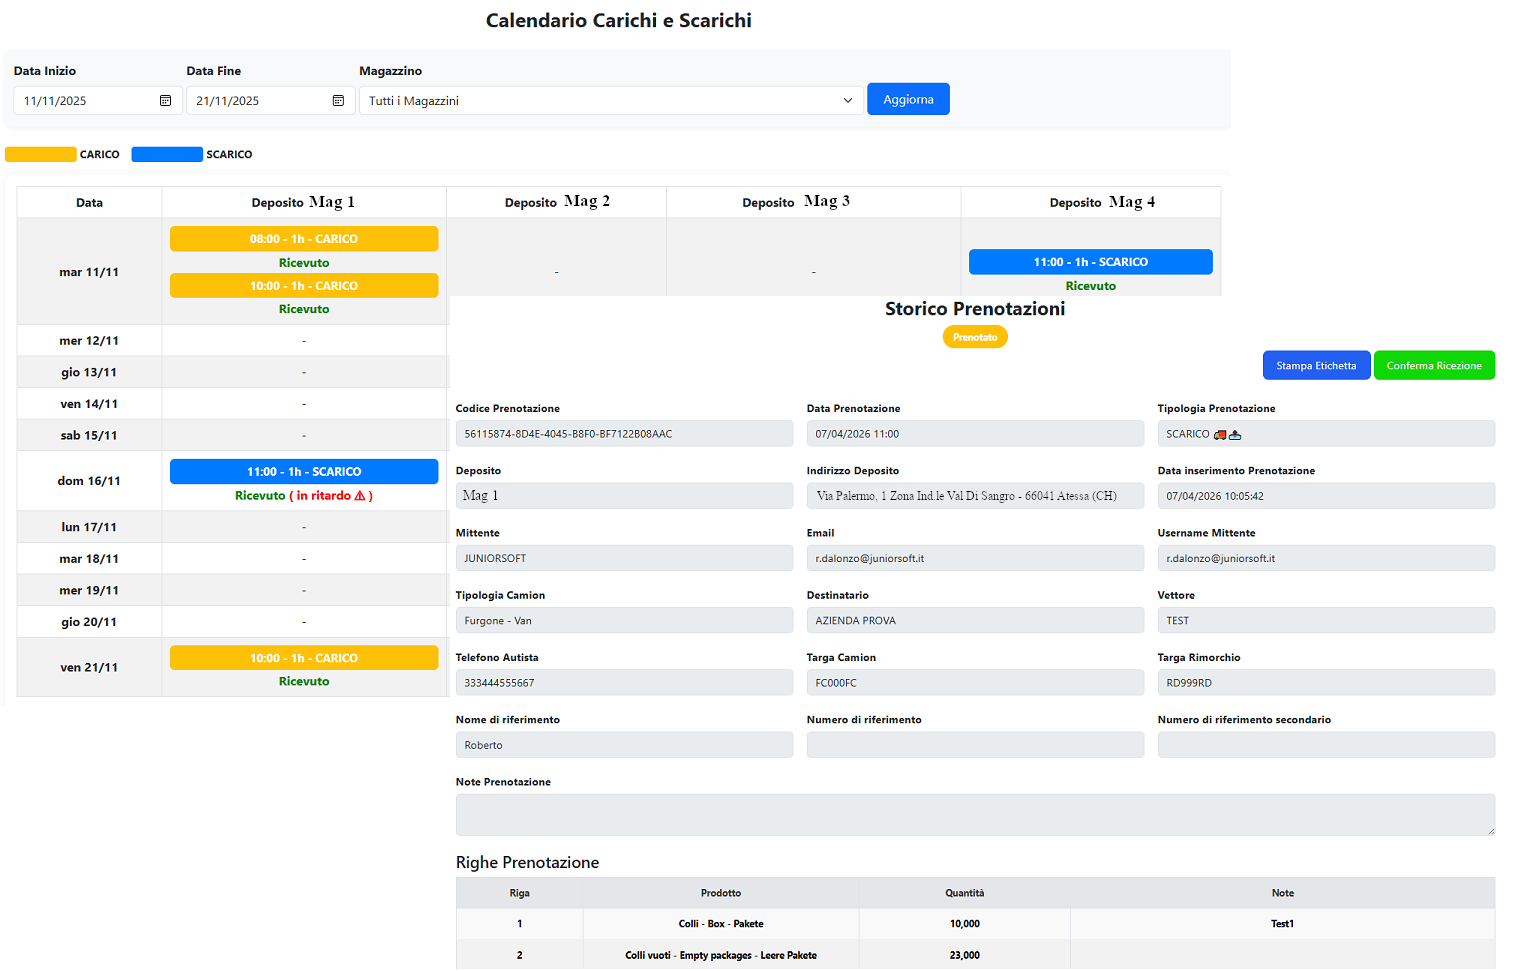
Task: Click the 'Storico Prenotazioni' heading
Action: point(975,309)
